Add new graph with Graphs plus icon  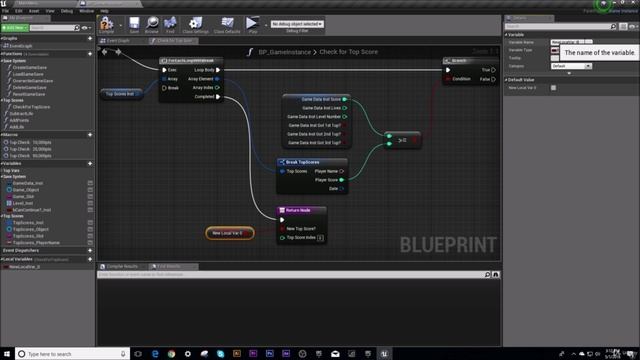[x=90, y=38]
